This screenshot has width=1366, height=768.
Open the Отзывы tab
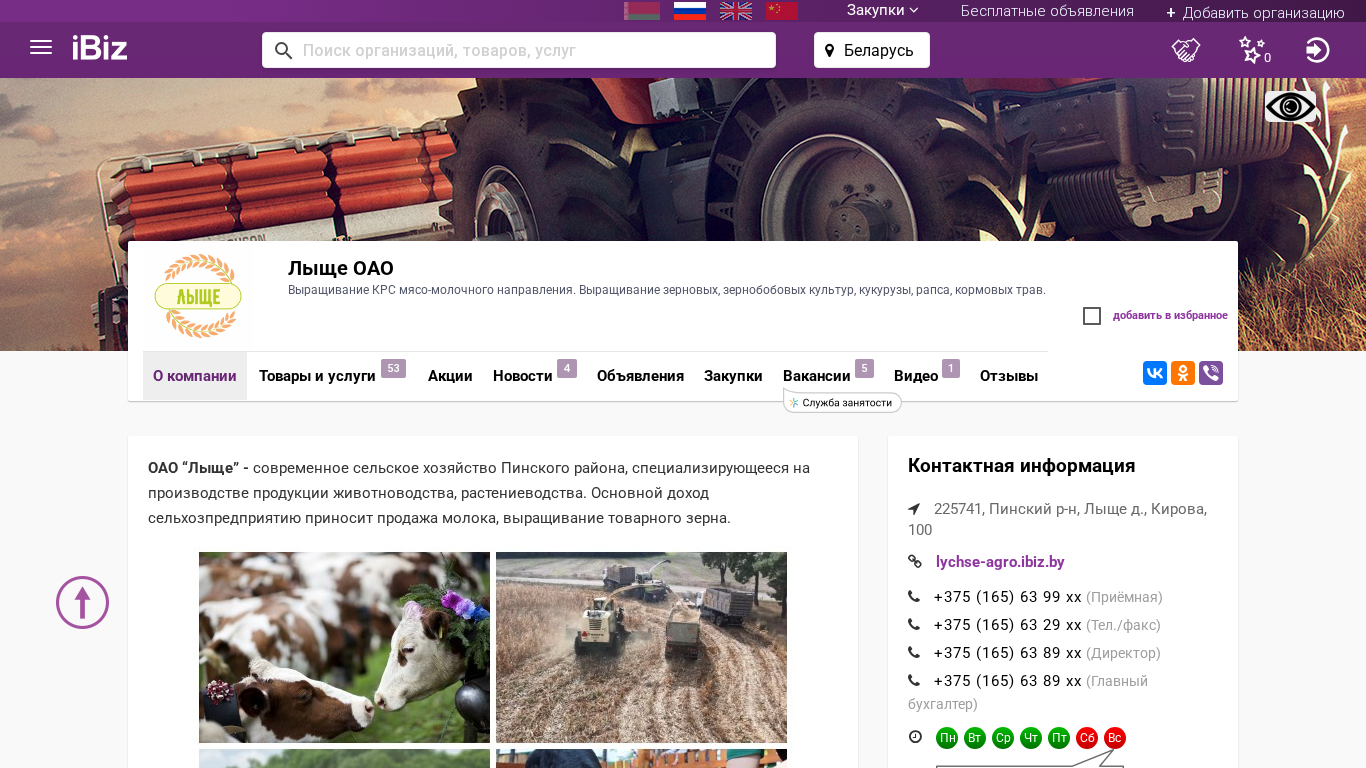pos(1009,376)
